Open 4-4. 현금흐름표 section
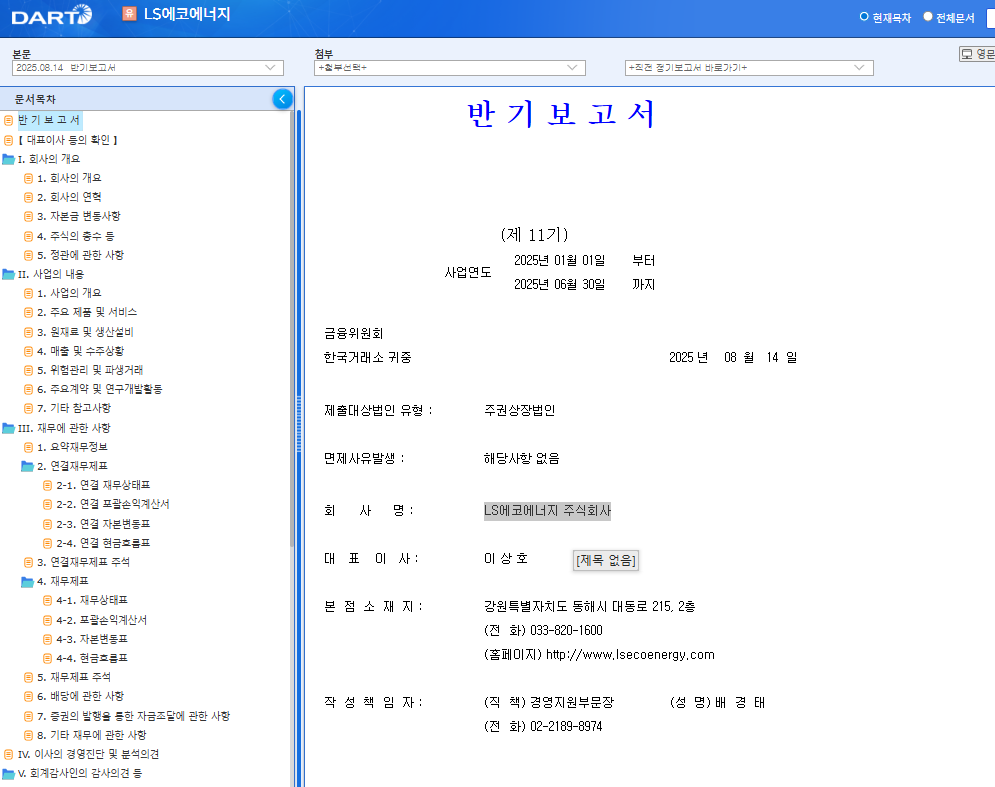 [x=92, y=658]
